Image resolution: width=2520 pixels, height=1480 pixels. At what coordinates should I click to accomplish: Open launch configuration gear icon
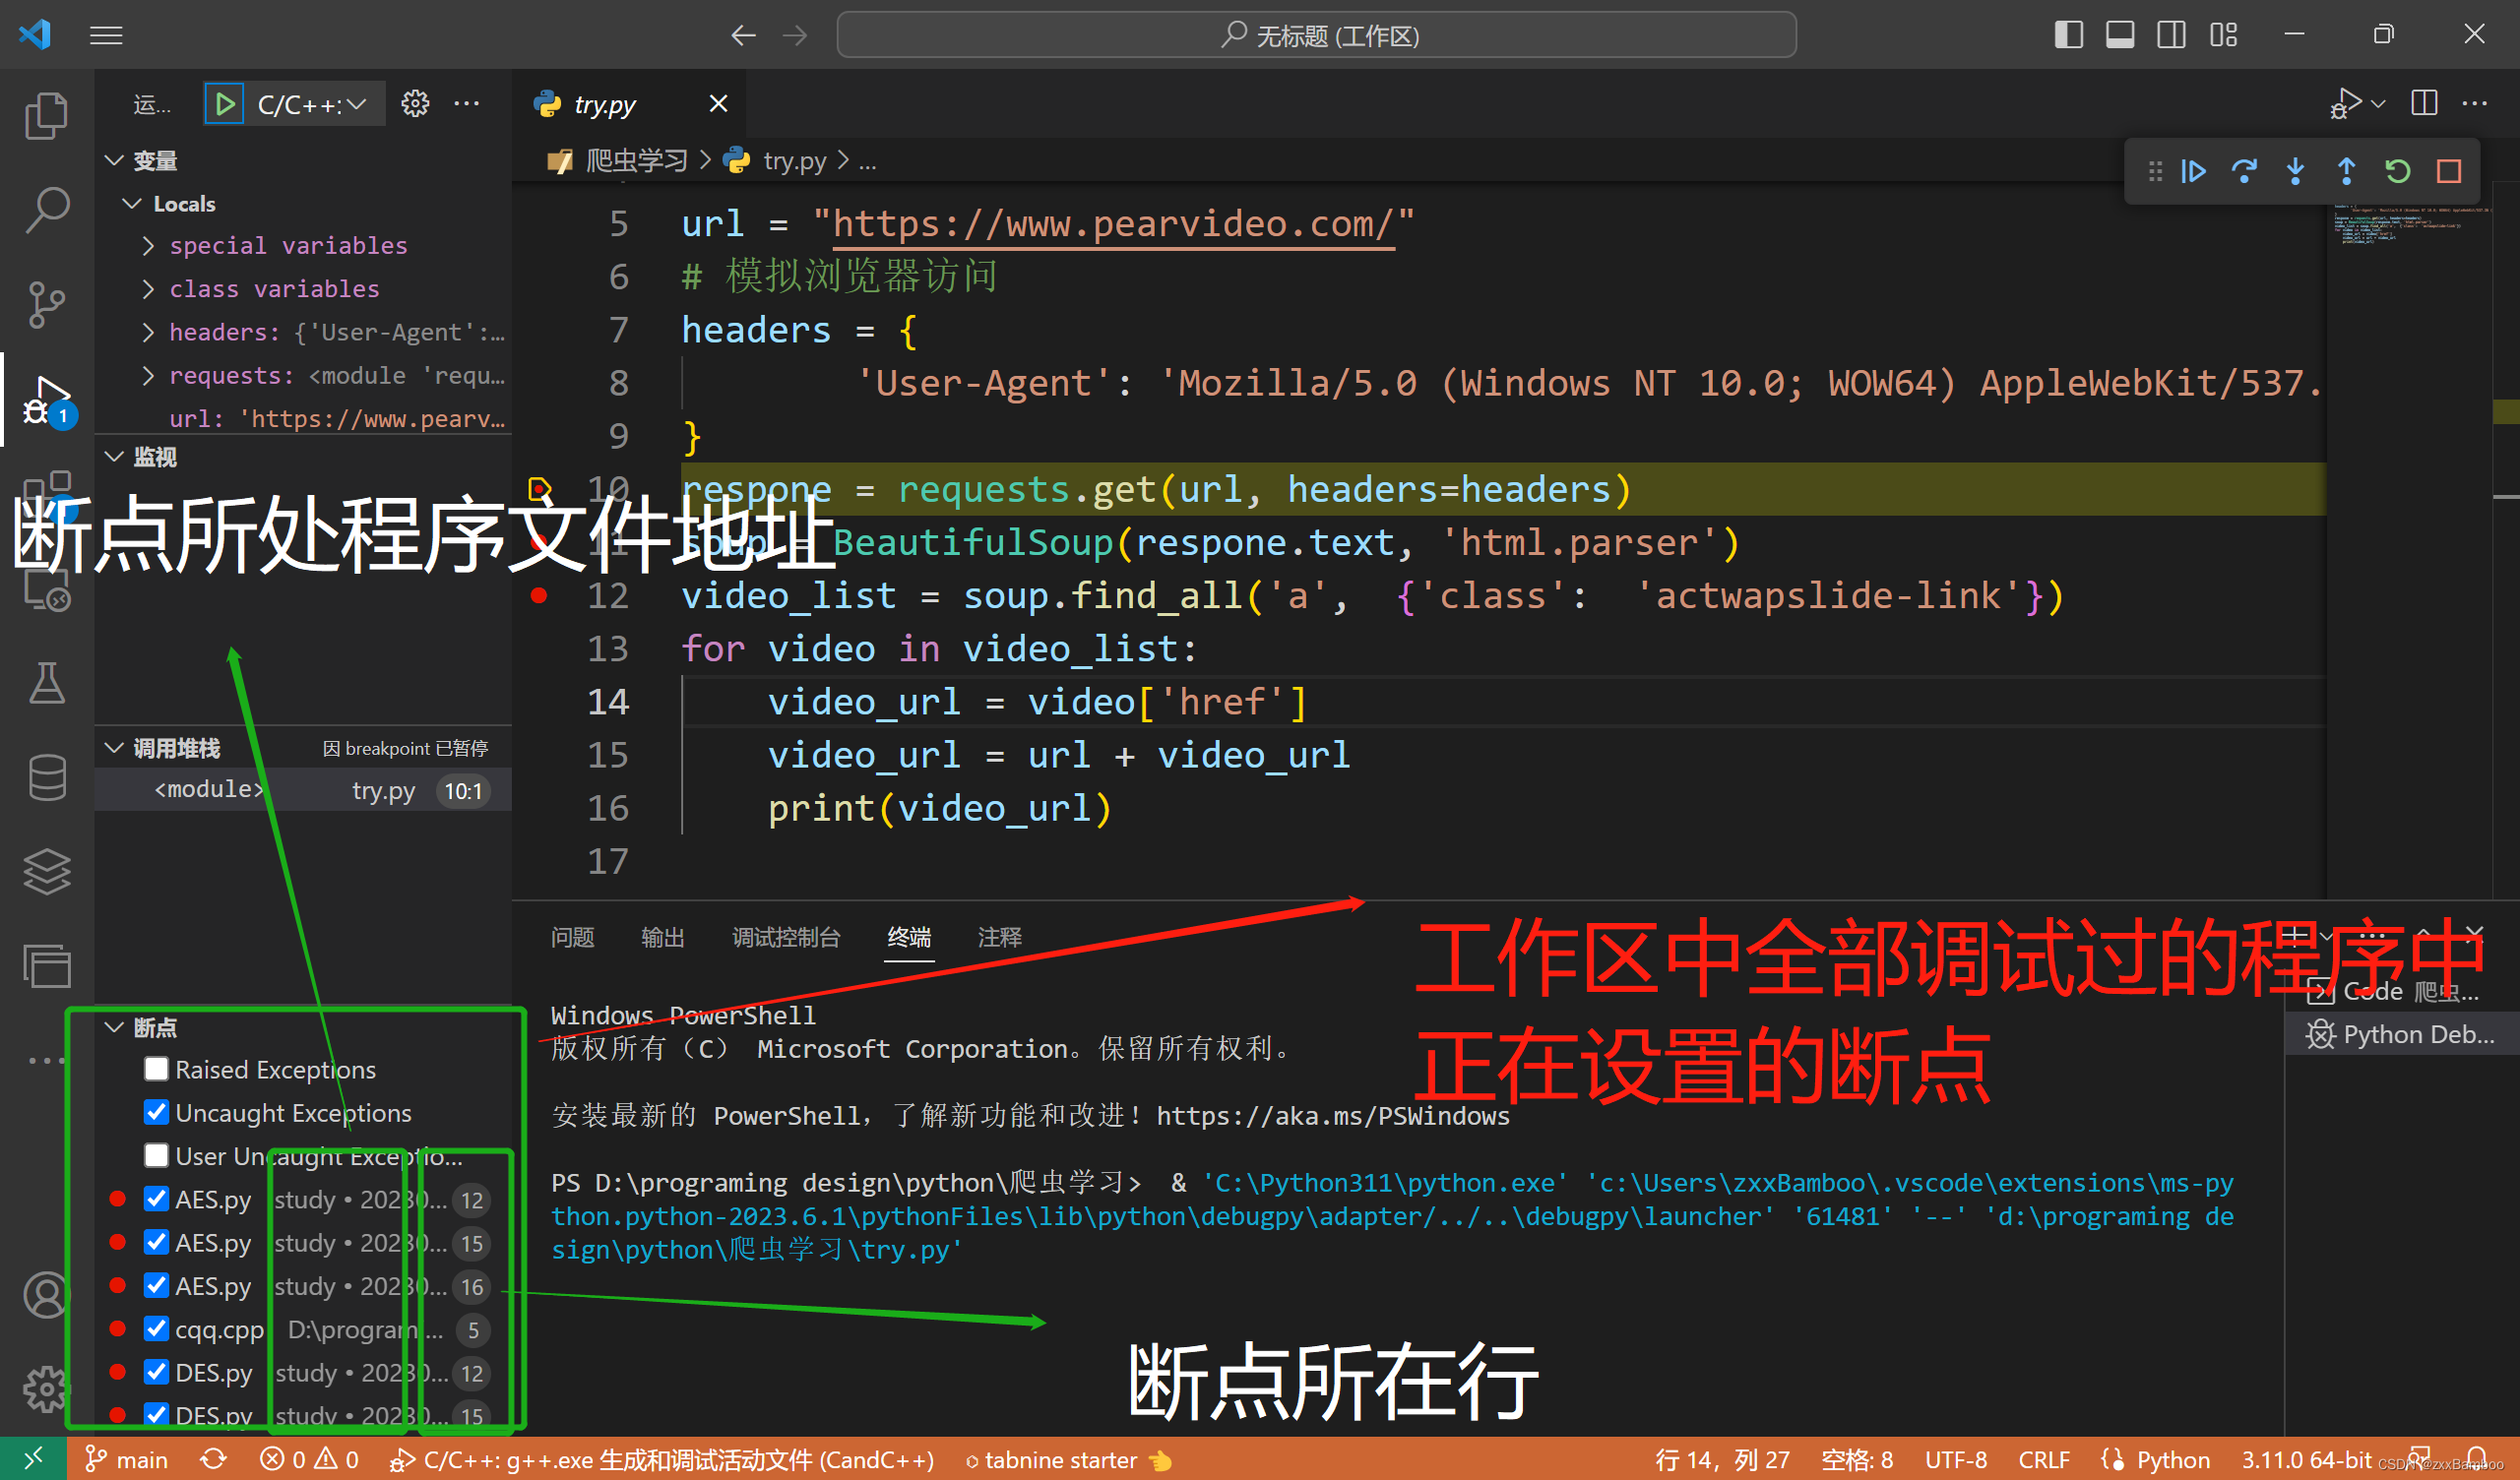tap(415, 104)
